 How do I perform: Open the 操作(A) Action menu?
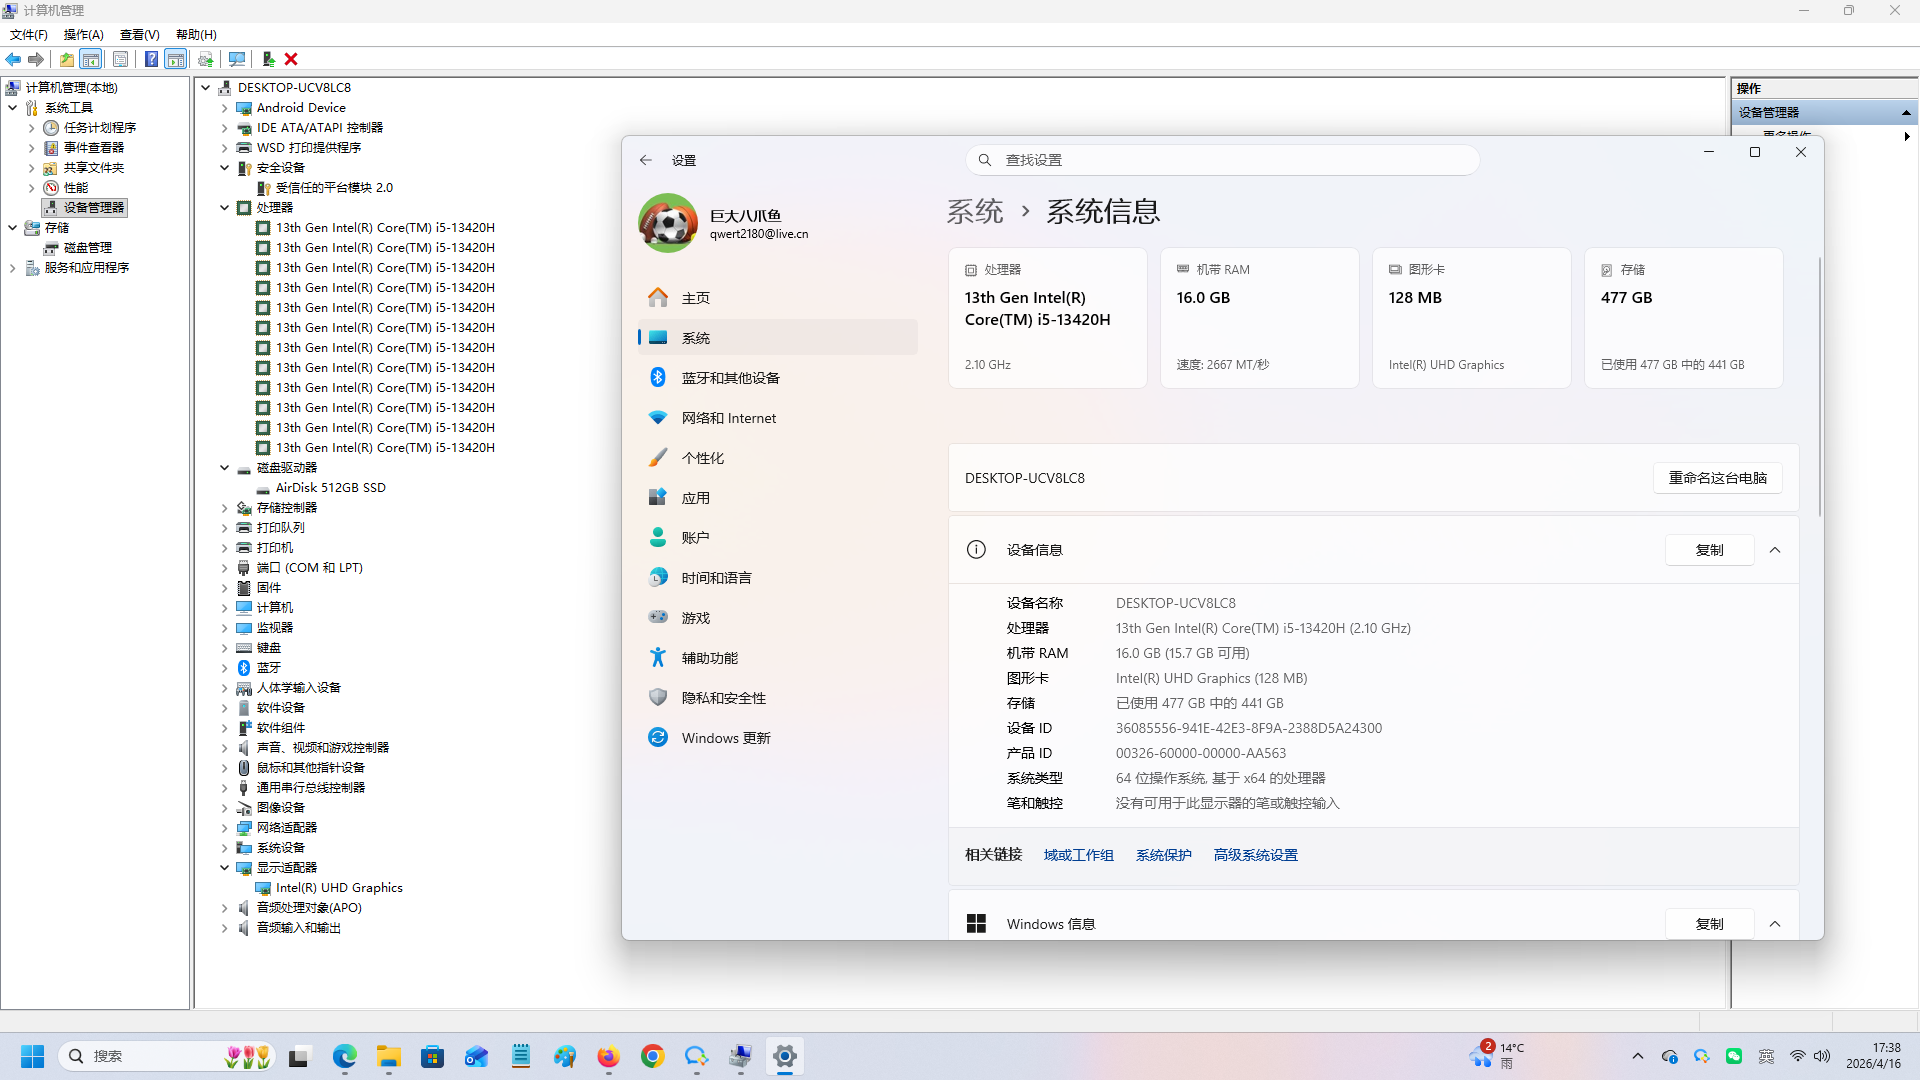(83, 35)
